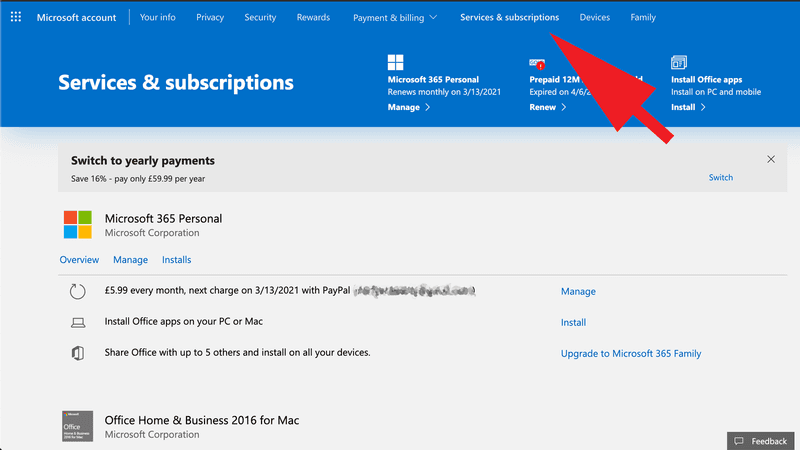Click the Microsoft 365 Personal Windows tile icon

(x=395, y=62)
